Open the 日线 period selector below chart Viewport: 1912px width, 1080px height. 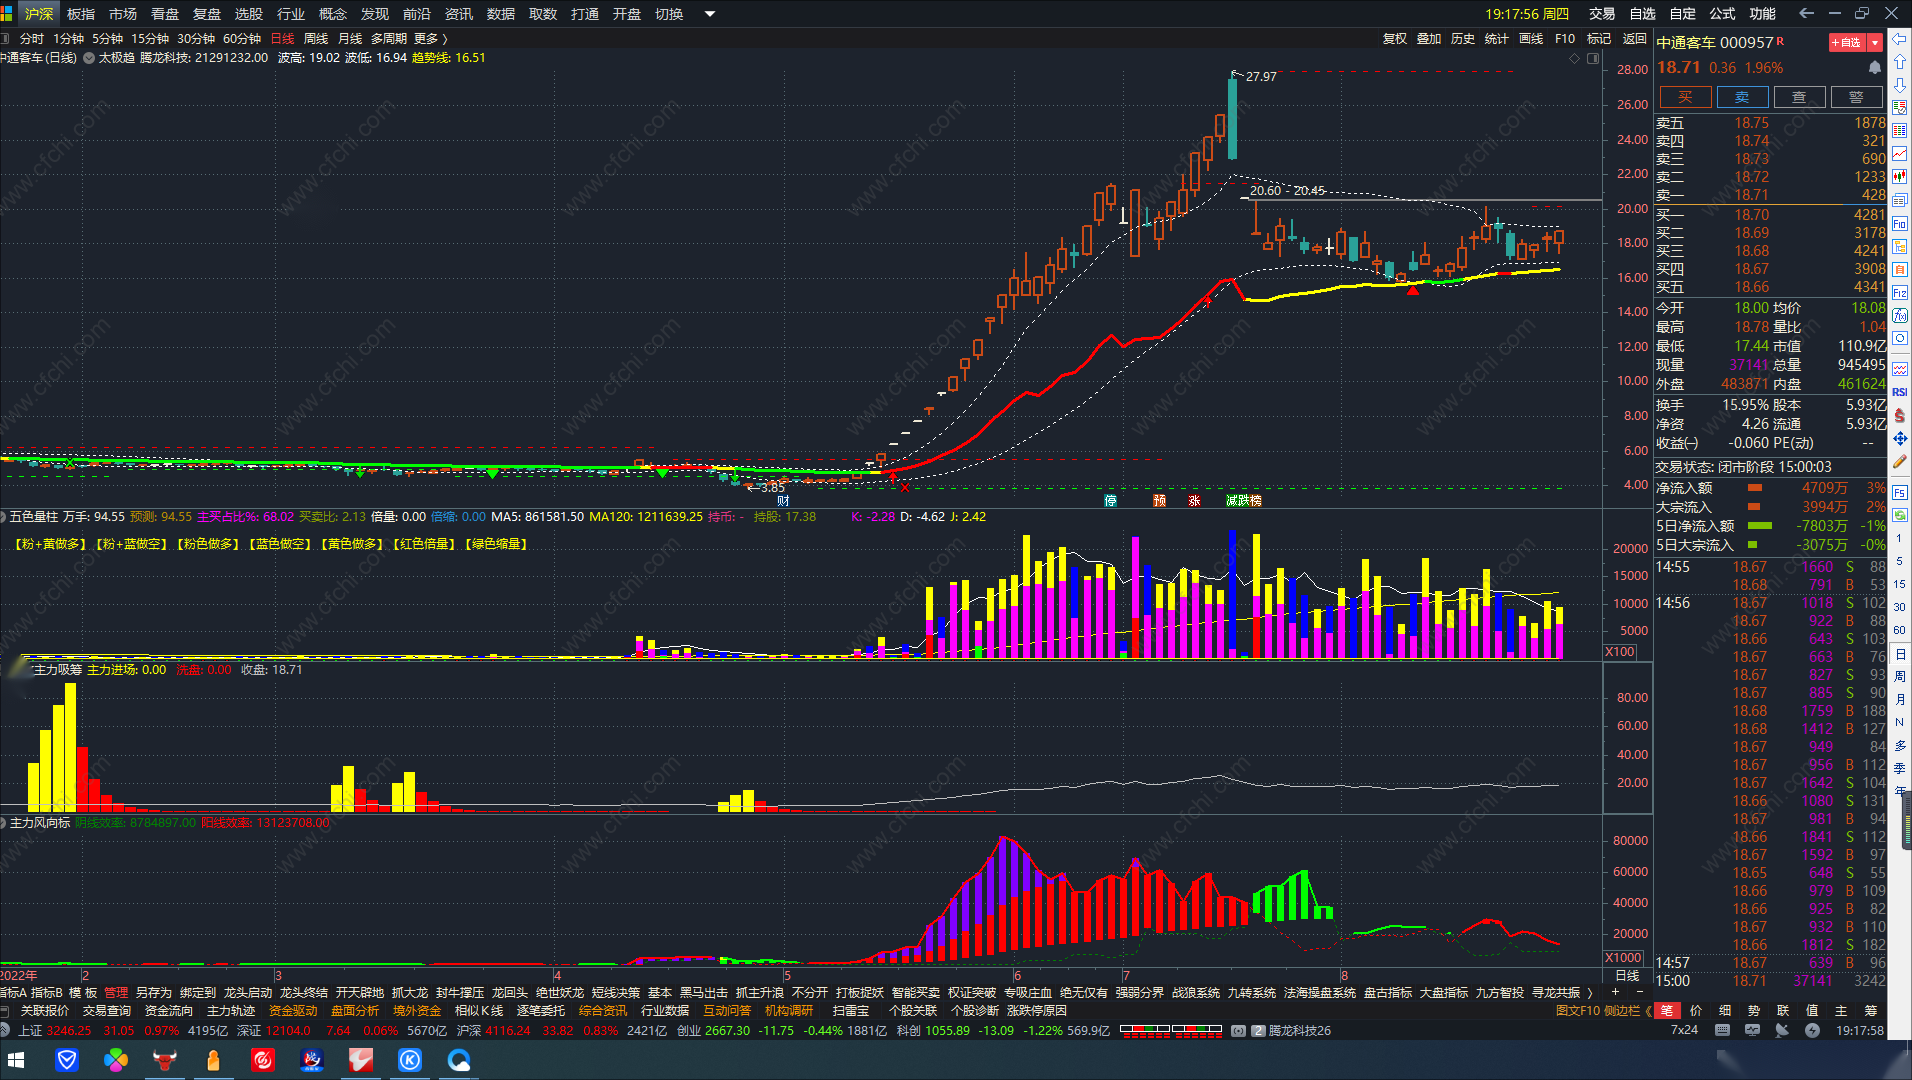(x=1628, y=976)
